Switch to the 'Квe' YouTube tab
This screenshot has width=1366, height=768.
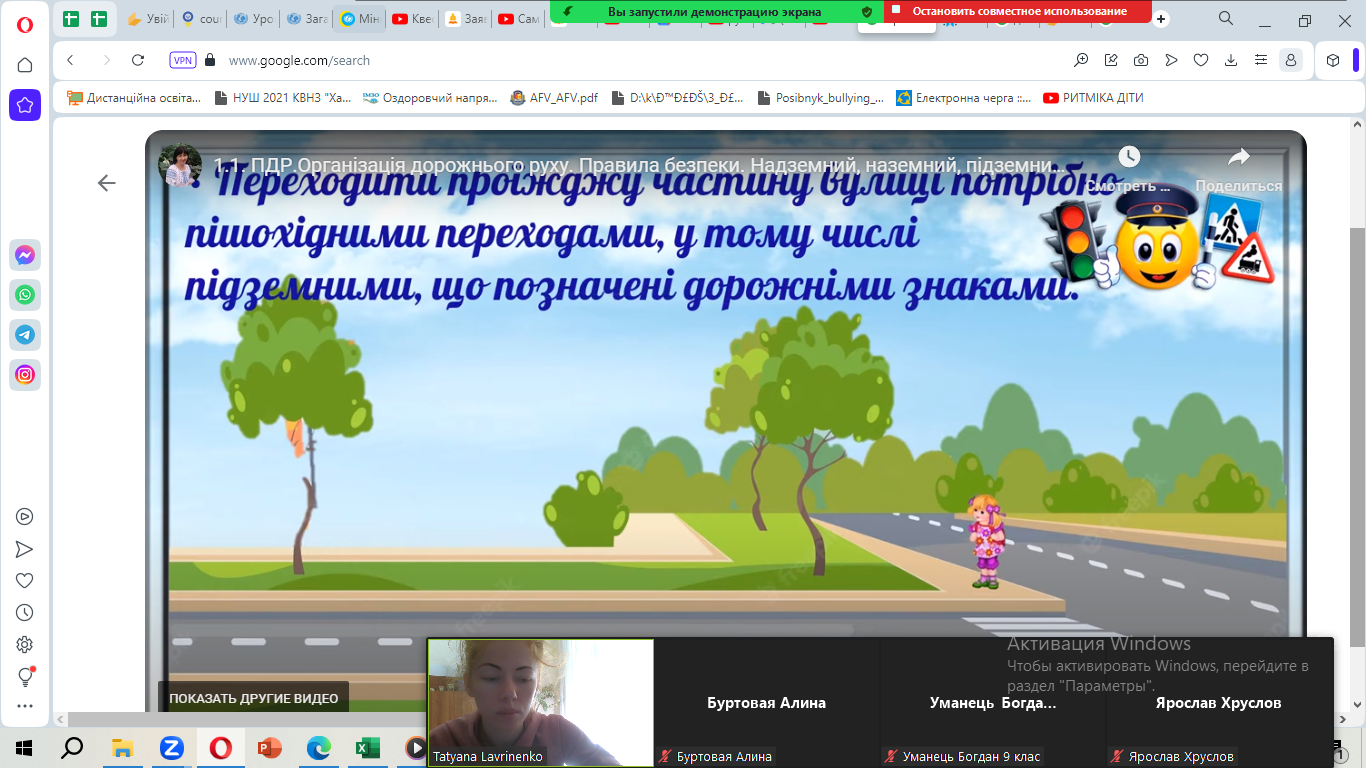tap(412, 19)
